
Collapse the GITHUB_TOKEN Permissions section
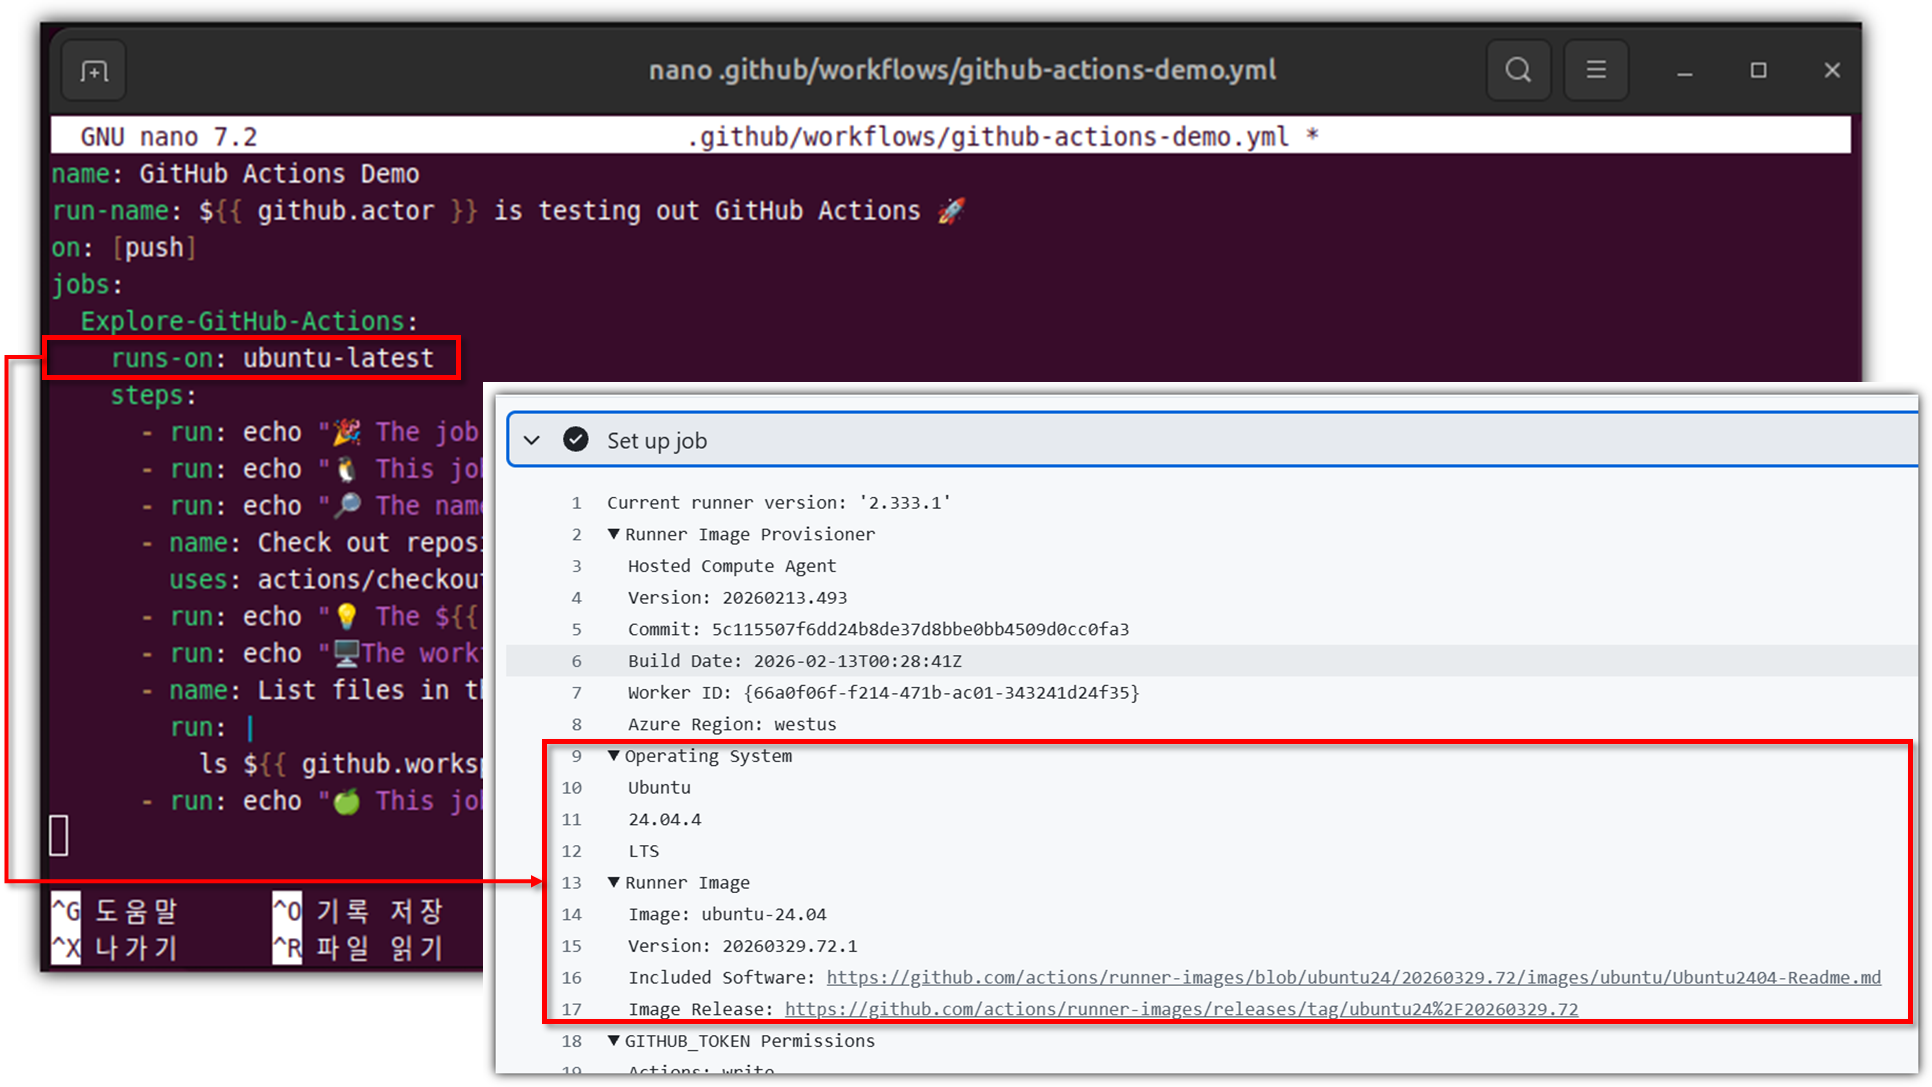[x=614, y=1040]
